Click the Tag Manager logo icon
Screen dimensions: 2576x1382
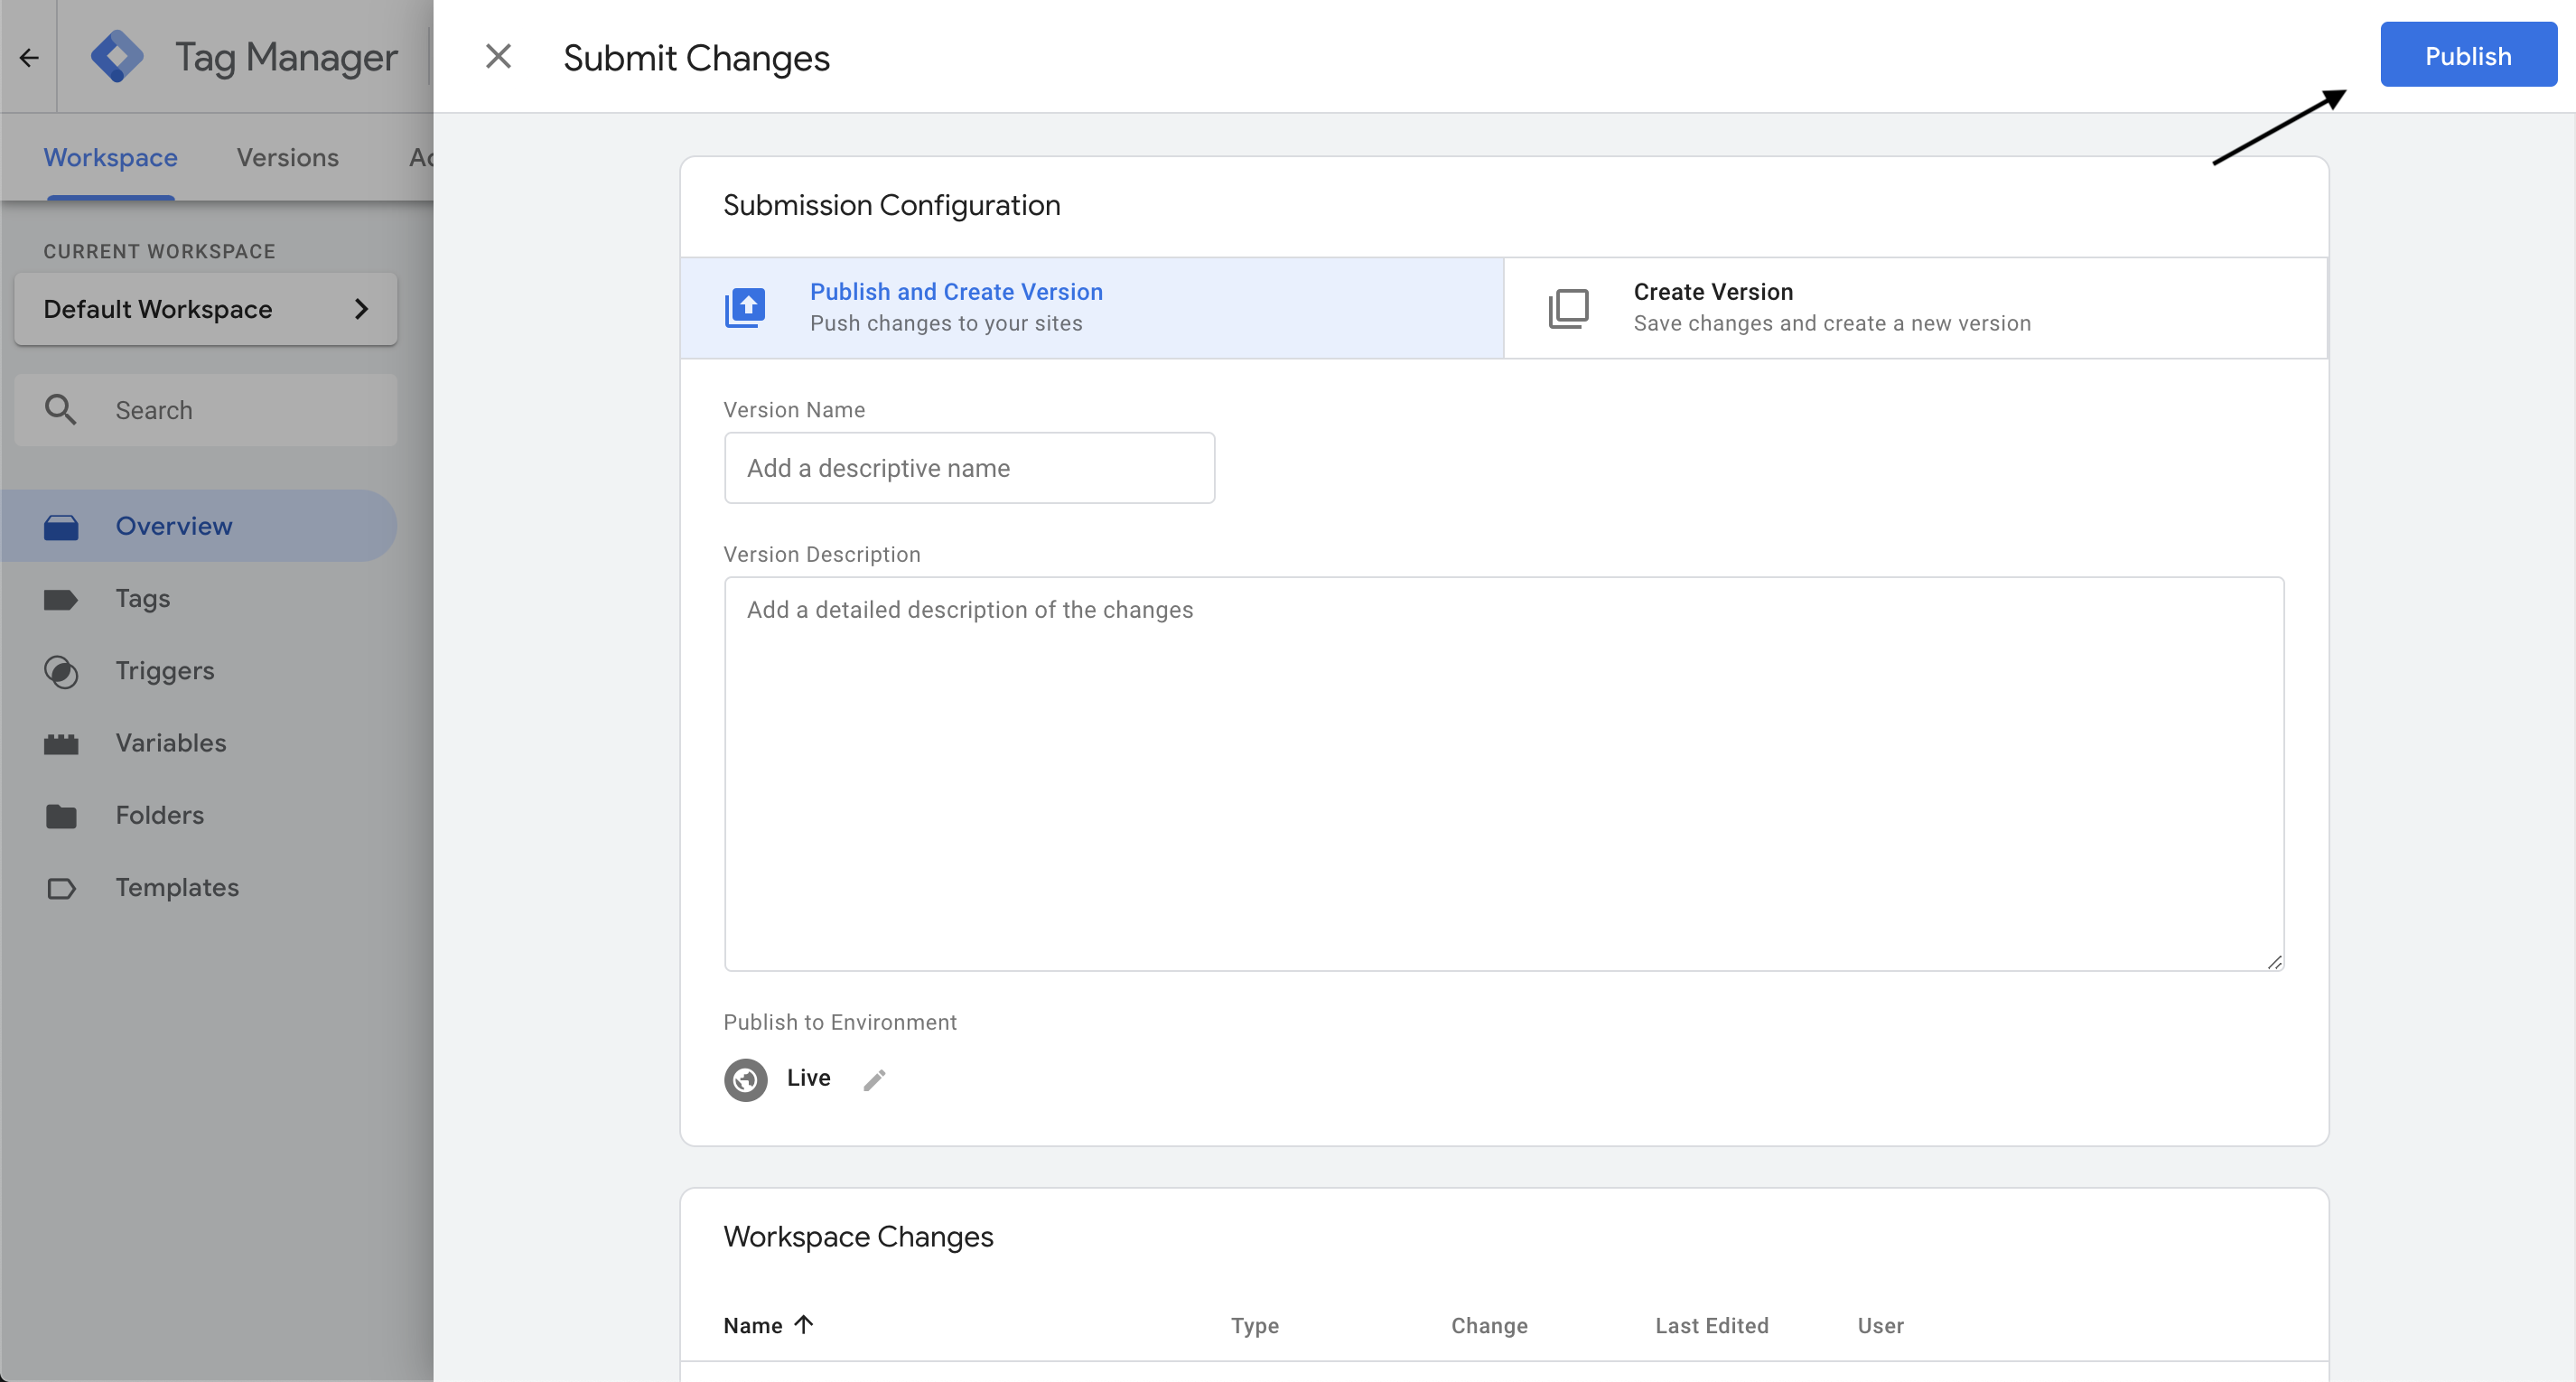click(x=117, y=55)
